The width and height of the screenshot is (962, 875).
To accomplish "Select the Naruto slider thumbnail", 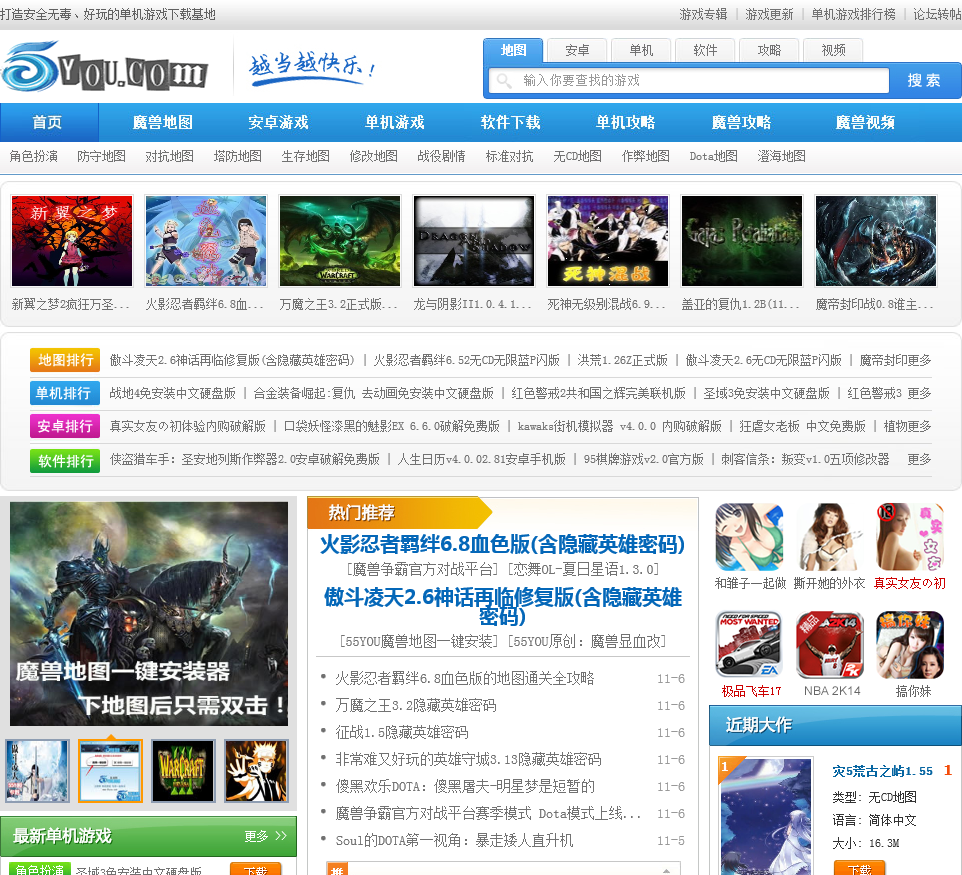I will pos(256,771).
